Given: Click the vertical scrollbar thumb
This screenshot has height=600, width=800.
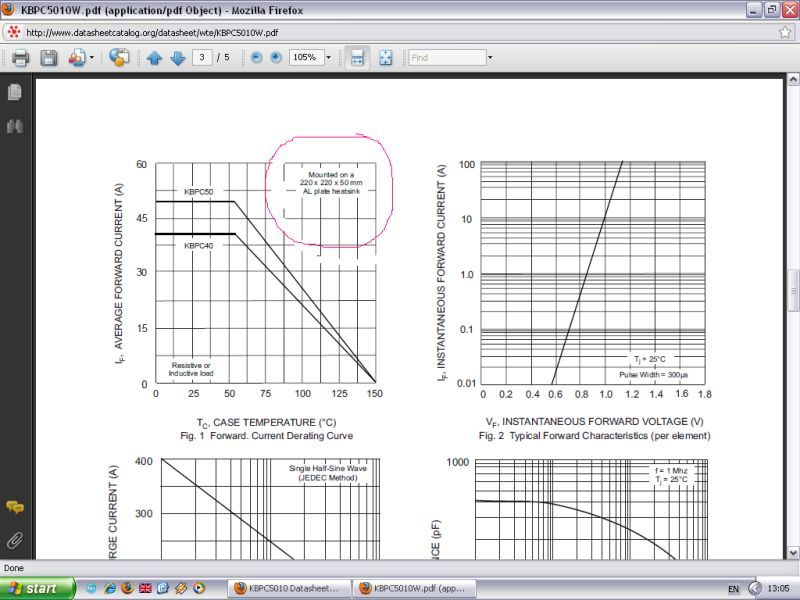Looking at the screenshot, I should click(x=793, y=290).
